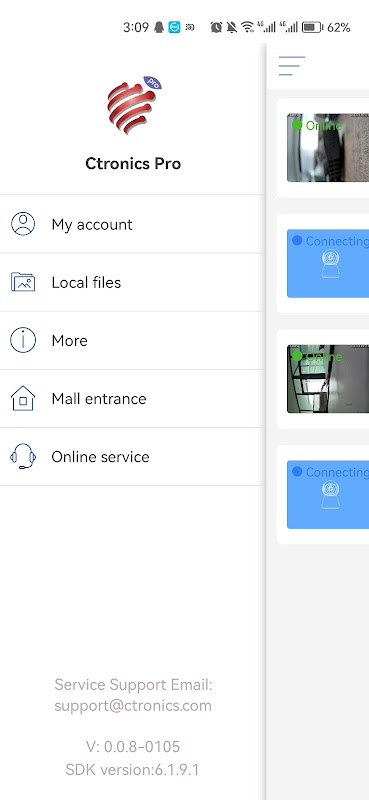The width and height of the screenshot is (369, 800).
Task: Click the My account person icon
Action: (x=23, y=224)
